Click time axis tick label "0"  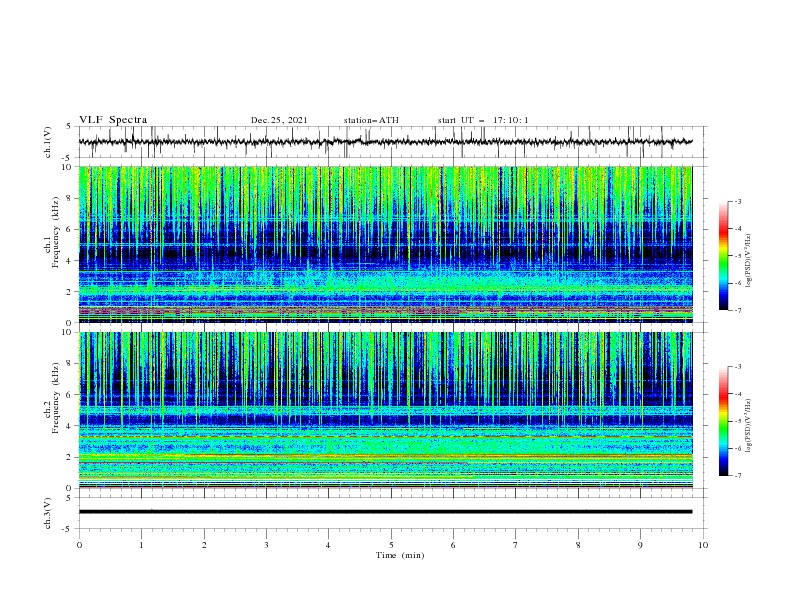point(79,545)
